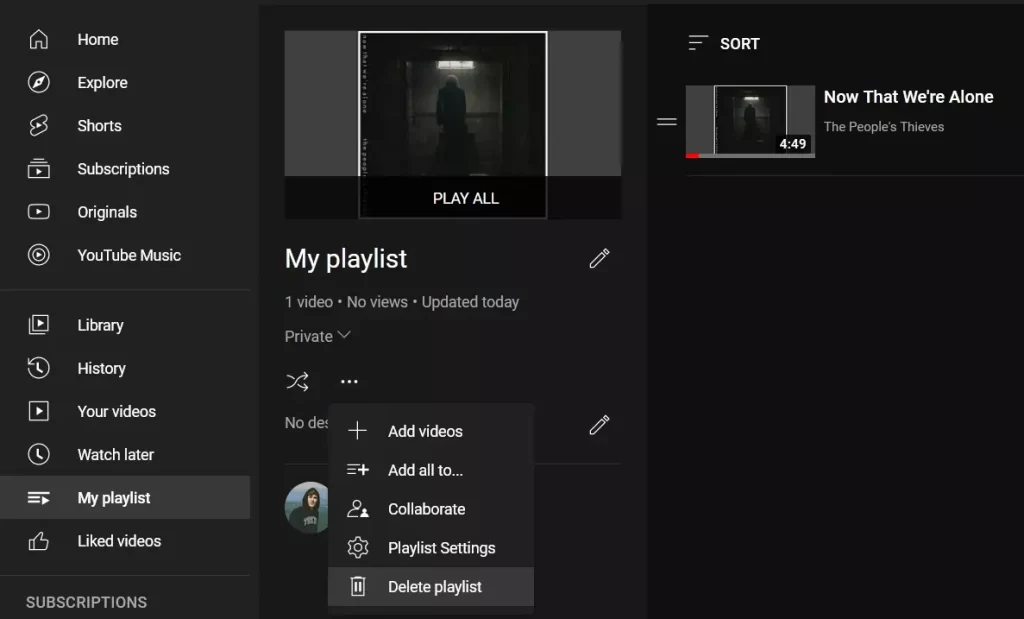Open the YouTube Music link
Screen dimensions: 1024x619
tap(129, 255)
